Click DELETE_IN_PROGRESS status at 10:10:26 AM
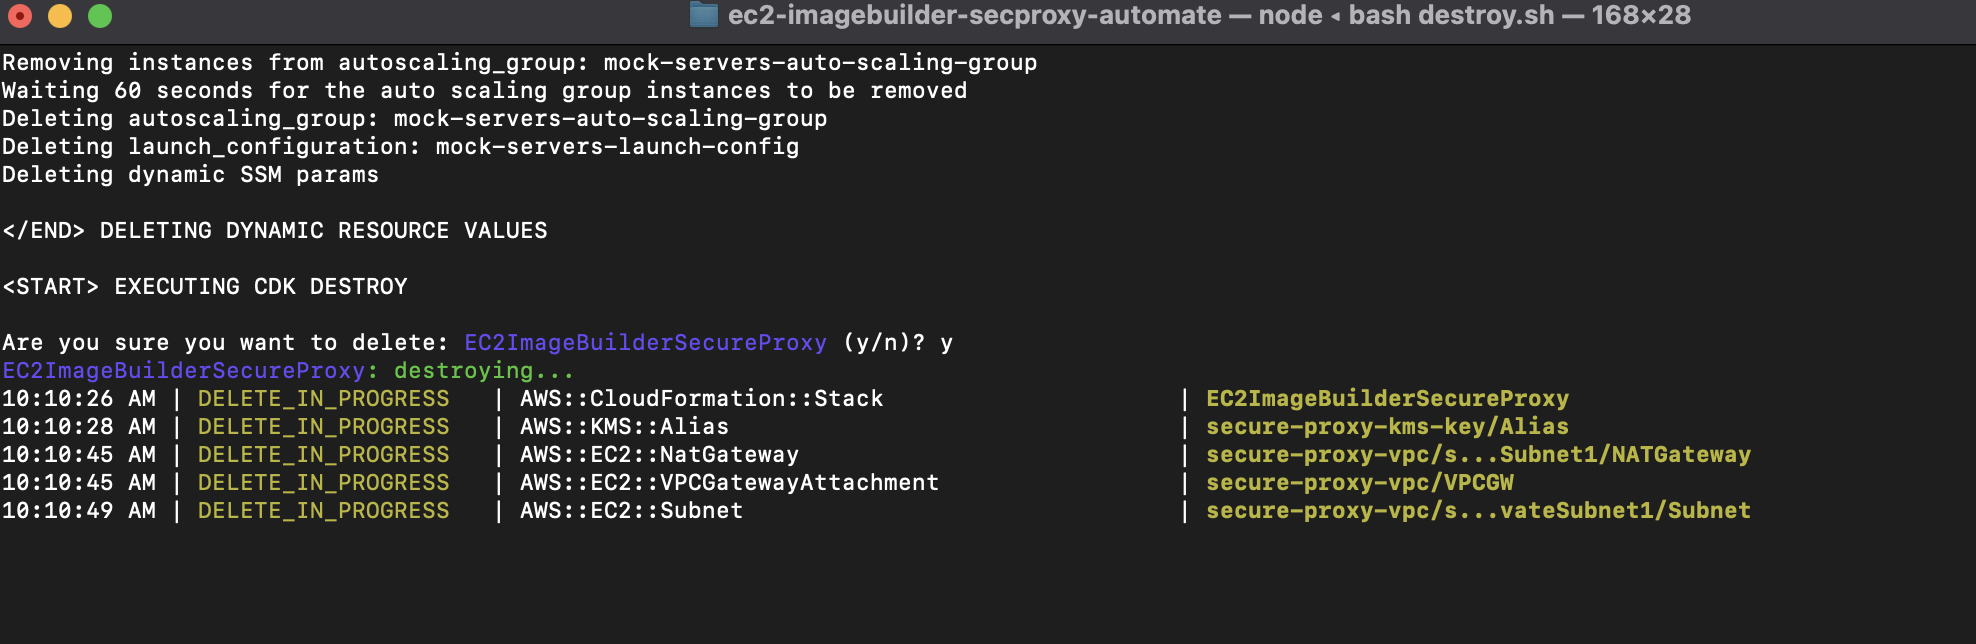Viewport: 1976px width, 644px height. click(323, 399)
